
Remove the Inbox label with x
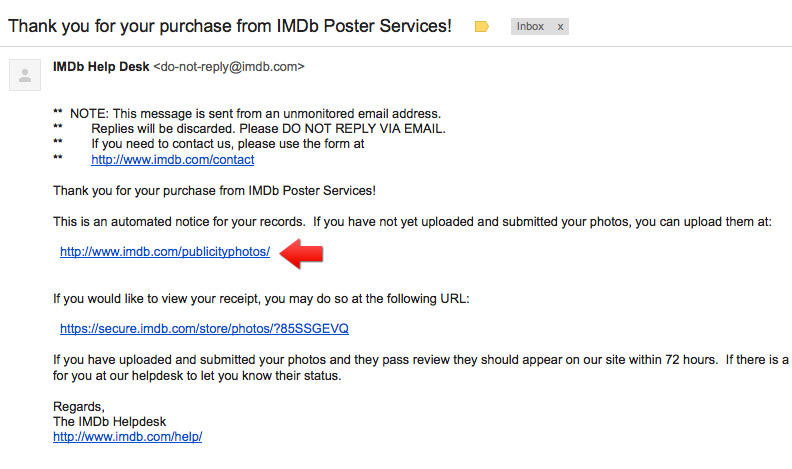tap(560, 27)
